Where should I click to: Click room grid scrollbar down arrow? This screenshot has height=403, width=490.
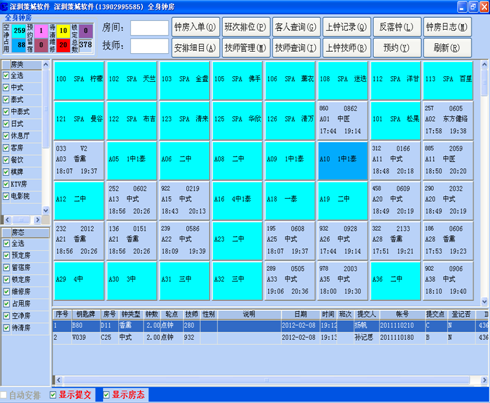pyautogui.click(x=484, y=301)
